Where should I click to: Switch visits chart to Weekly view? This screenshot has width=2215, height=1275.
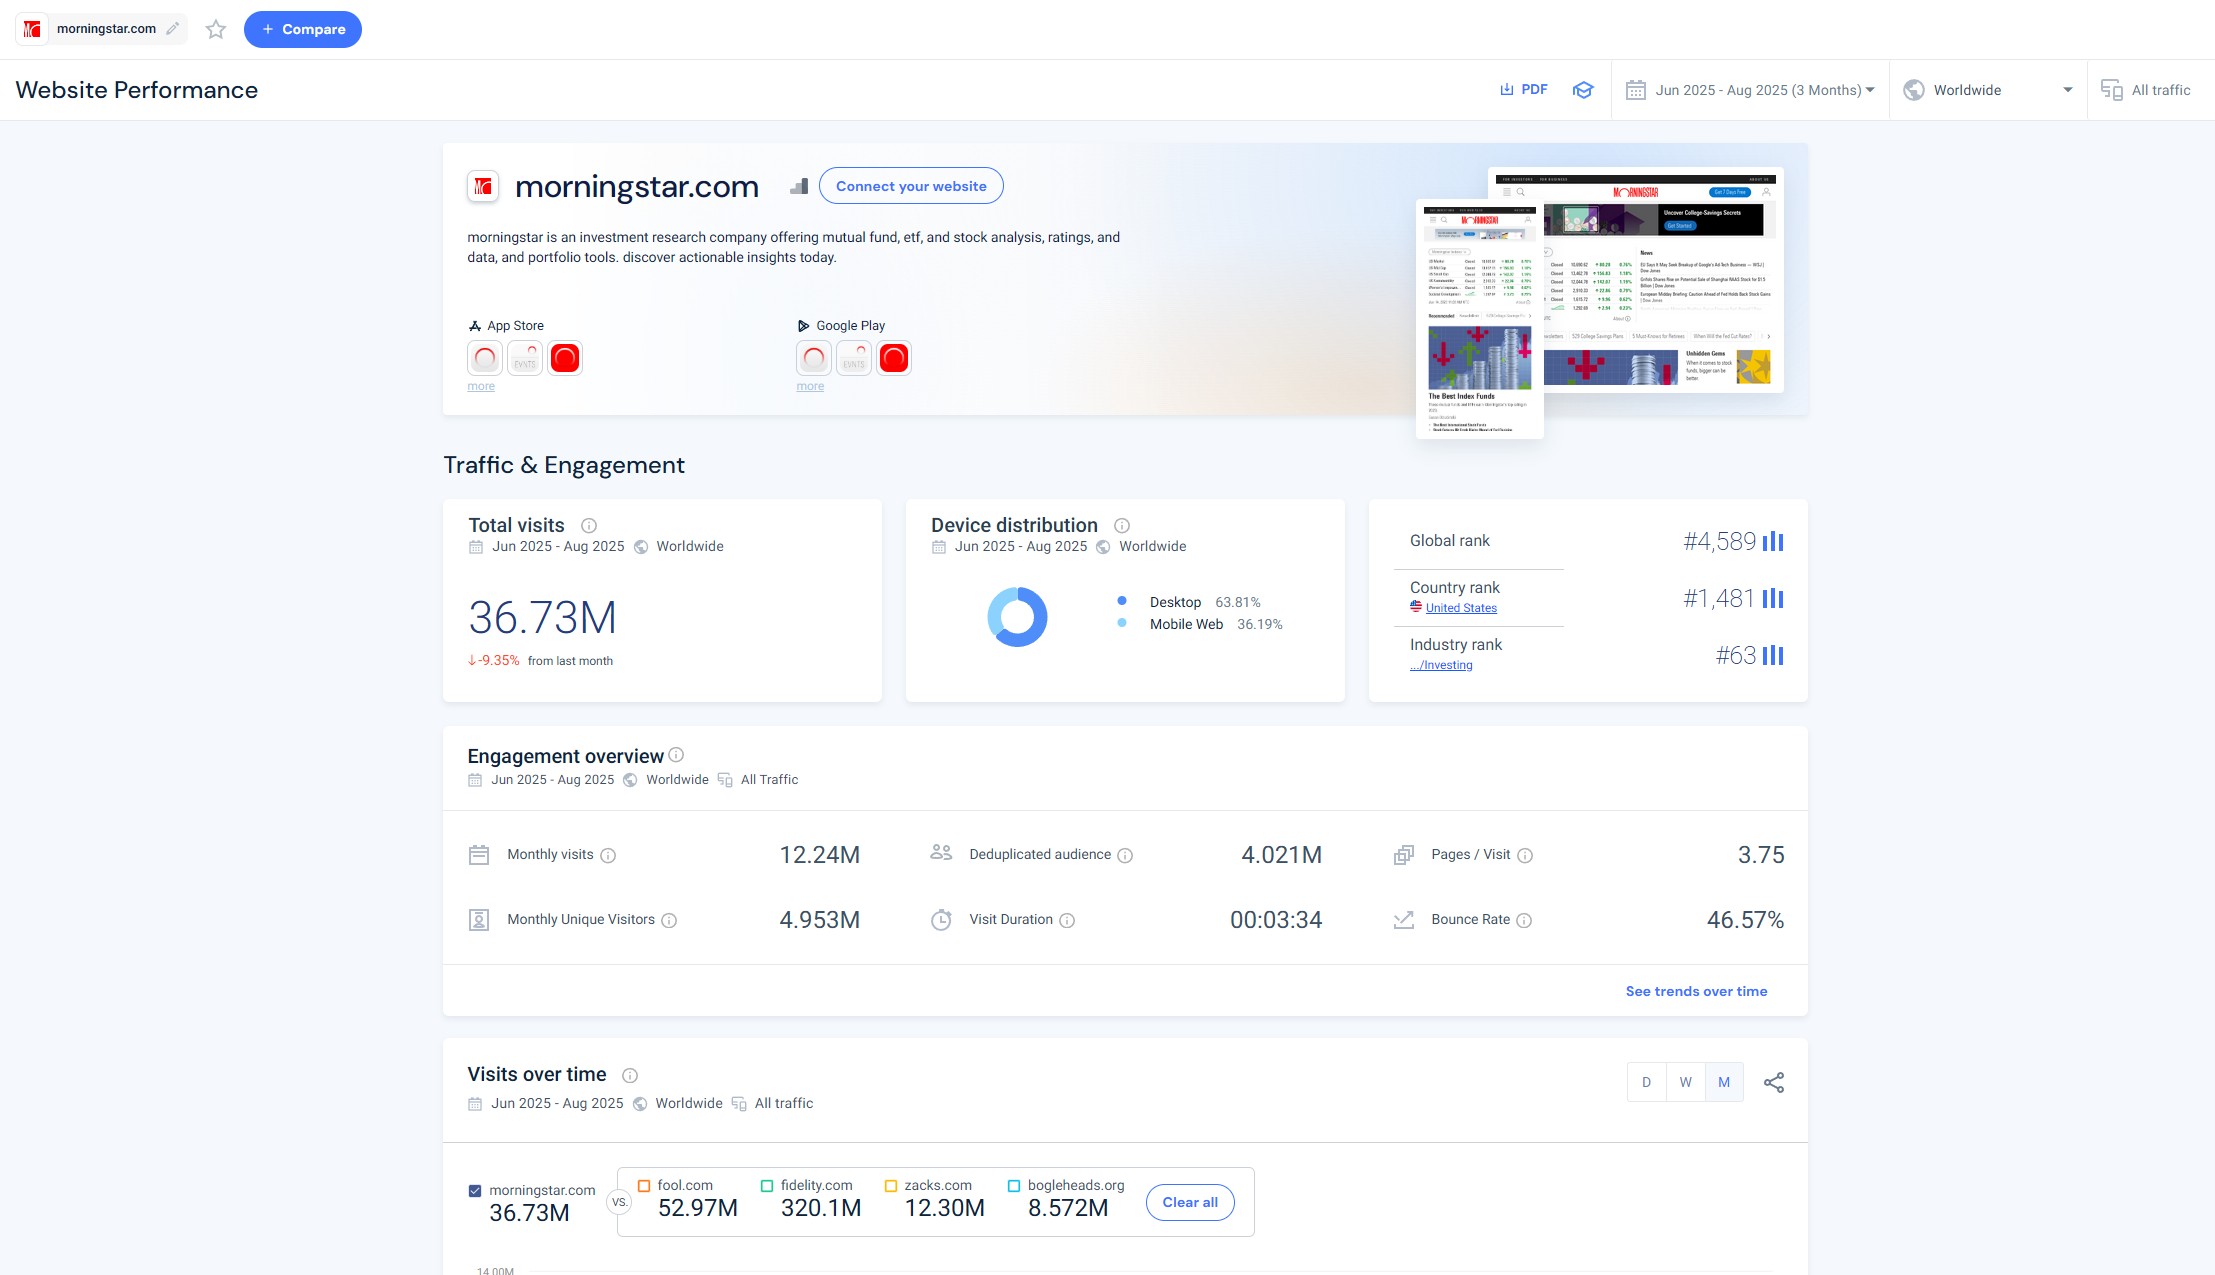click(1685, 1081)
